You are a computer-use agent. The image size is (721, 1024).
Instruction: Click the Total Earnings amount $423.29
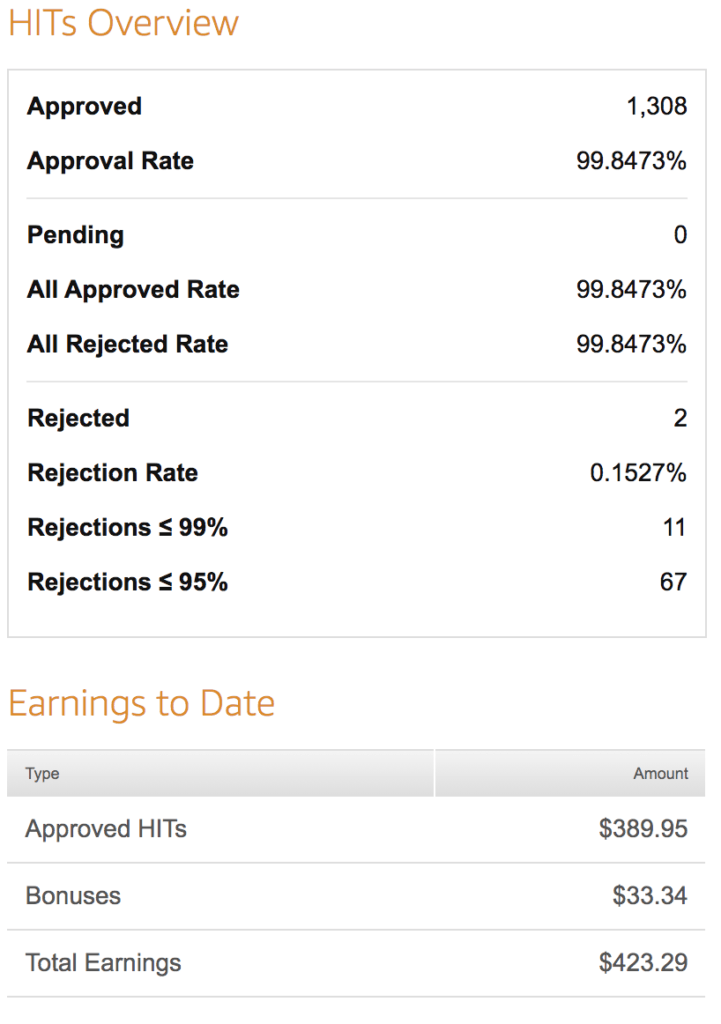[x=643, y=963]
